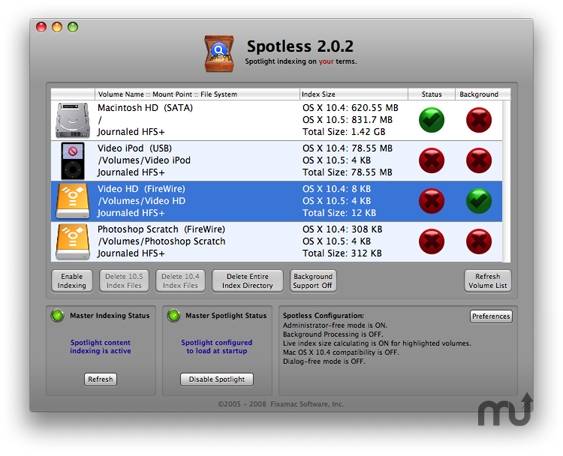Sort by Volume Name column header
563x456 pixels.
pyautogui.click(x=197, y=94)
